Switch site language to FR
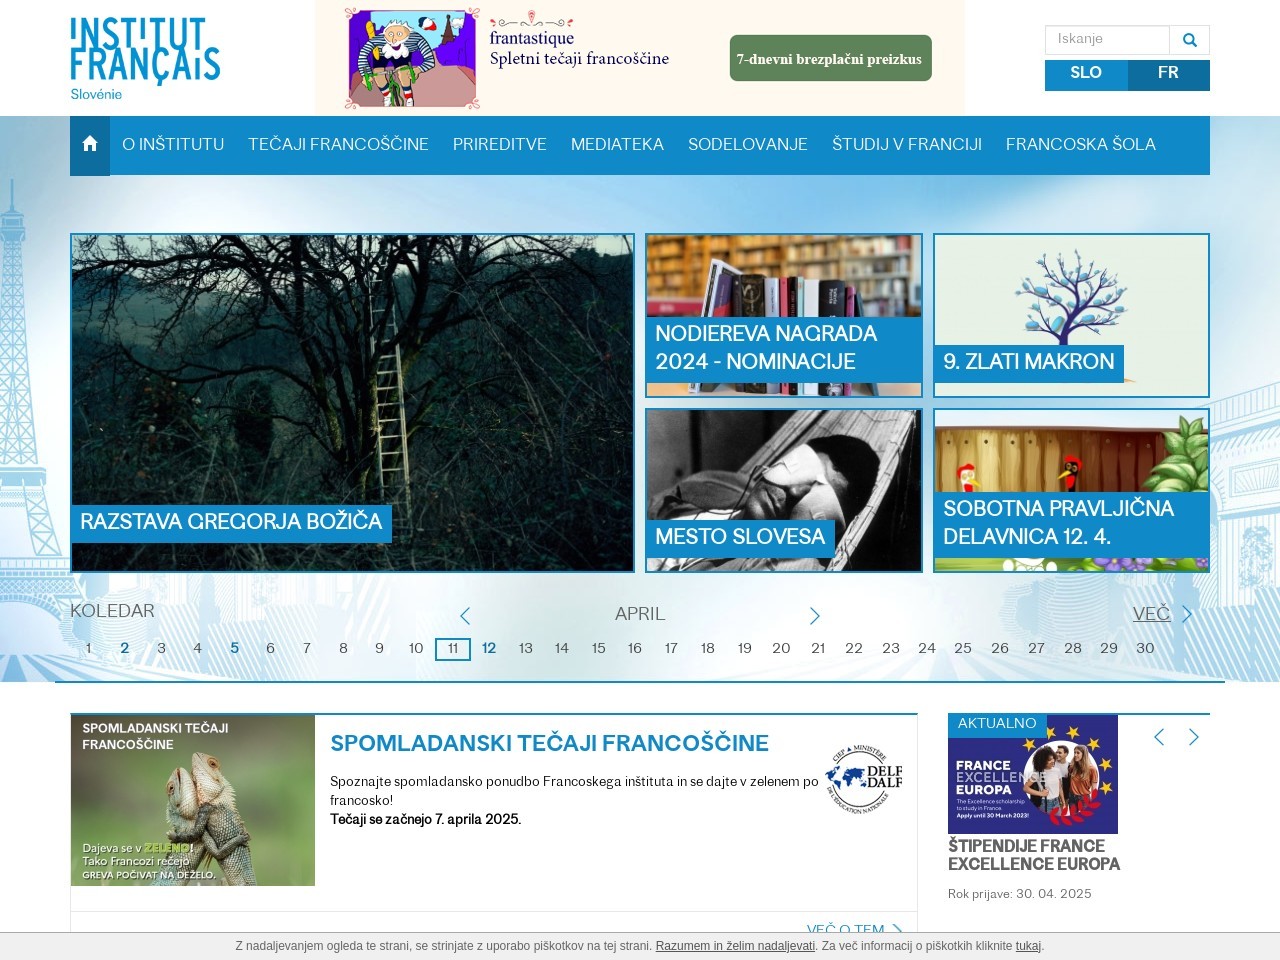1280x960 pixels. pos(1168,74)
